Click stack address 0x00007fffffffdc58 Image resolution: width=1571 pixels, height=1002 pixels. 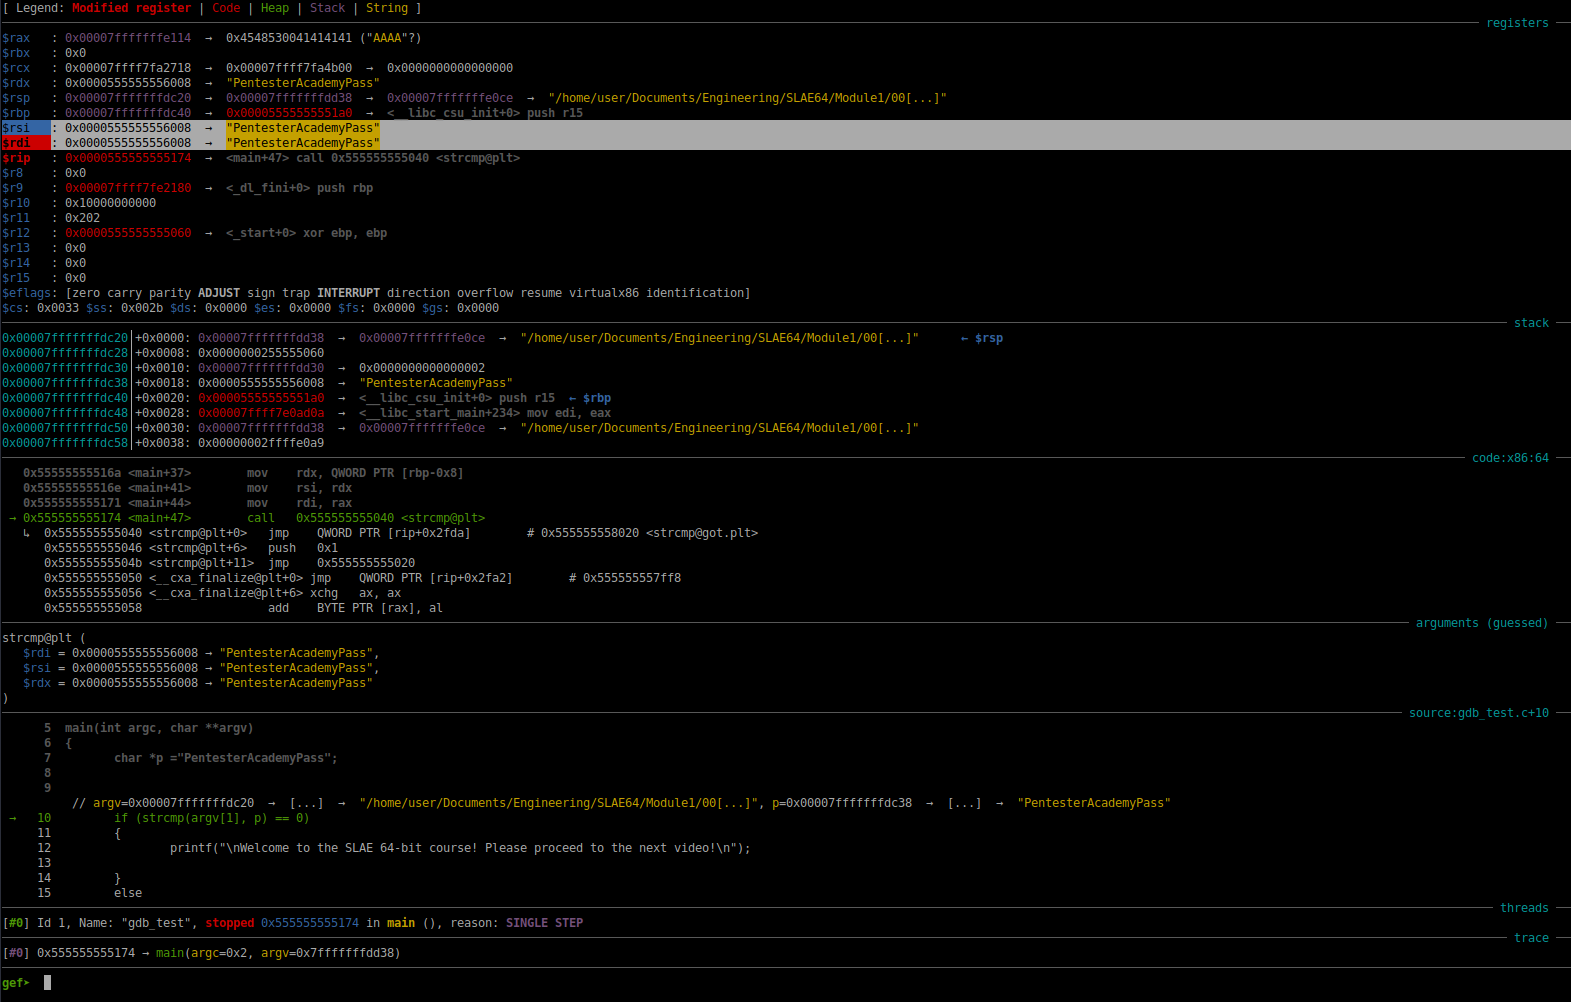coord(65,443)
